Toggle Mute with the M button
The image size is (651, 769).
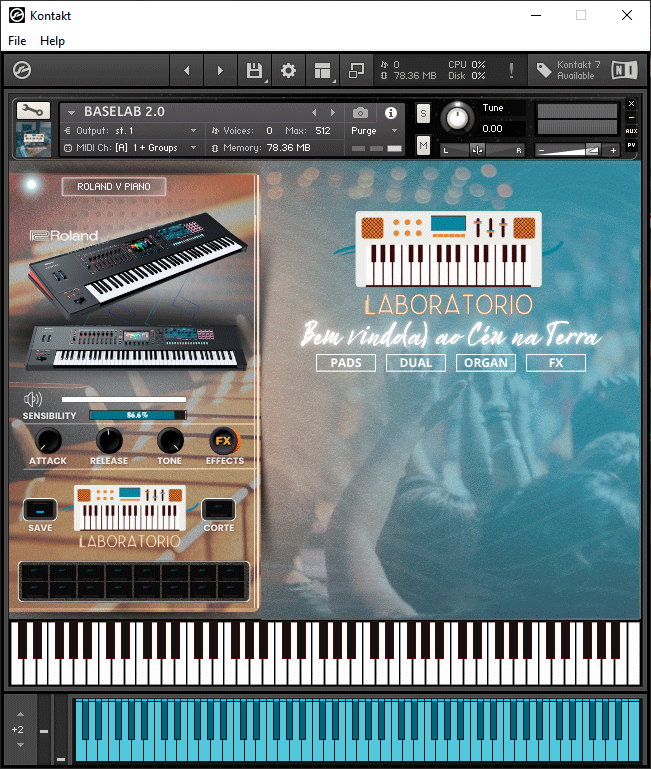tap(423, 146)
